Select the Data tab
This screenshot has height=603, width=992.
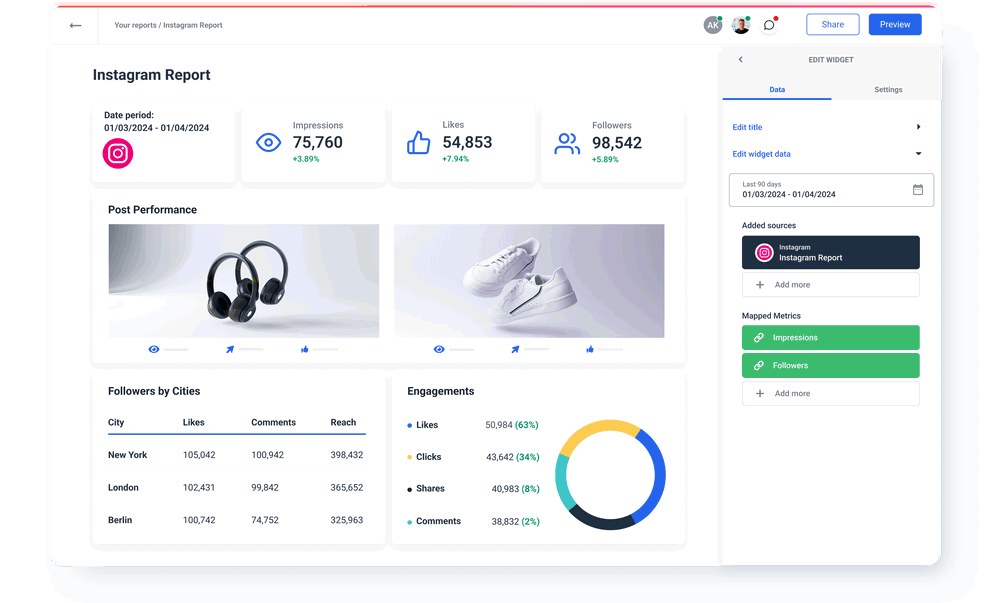coord(777,89)
